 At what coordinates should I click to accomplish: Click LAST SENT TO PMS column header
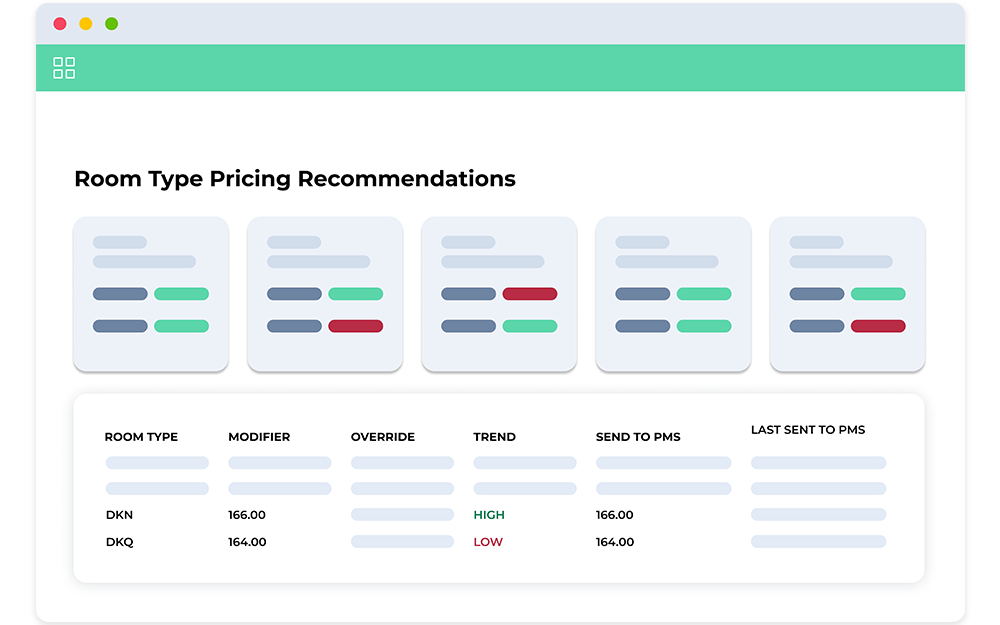[808, 430]
